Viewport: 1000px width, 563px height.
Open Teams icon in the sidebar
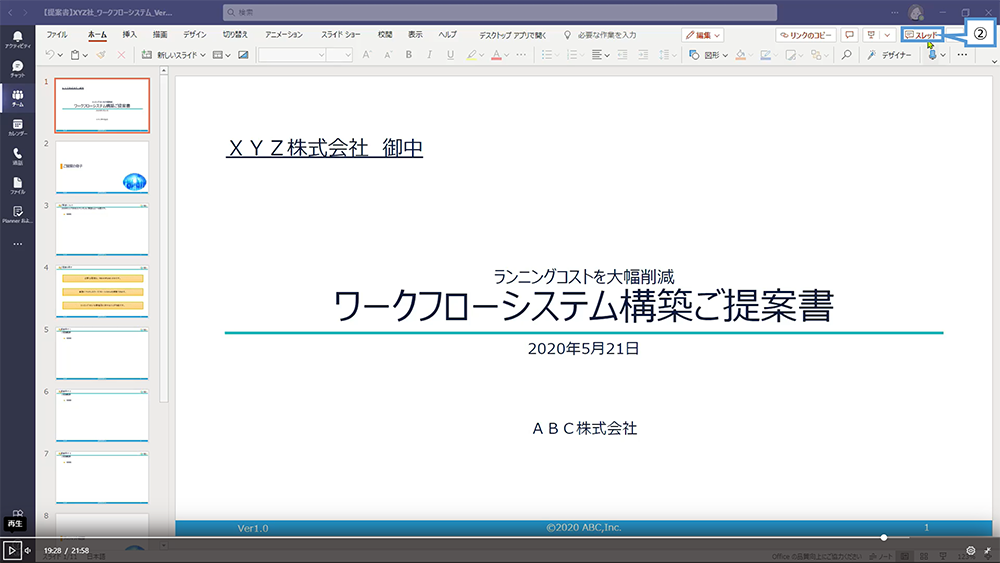[17, 98]
